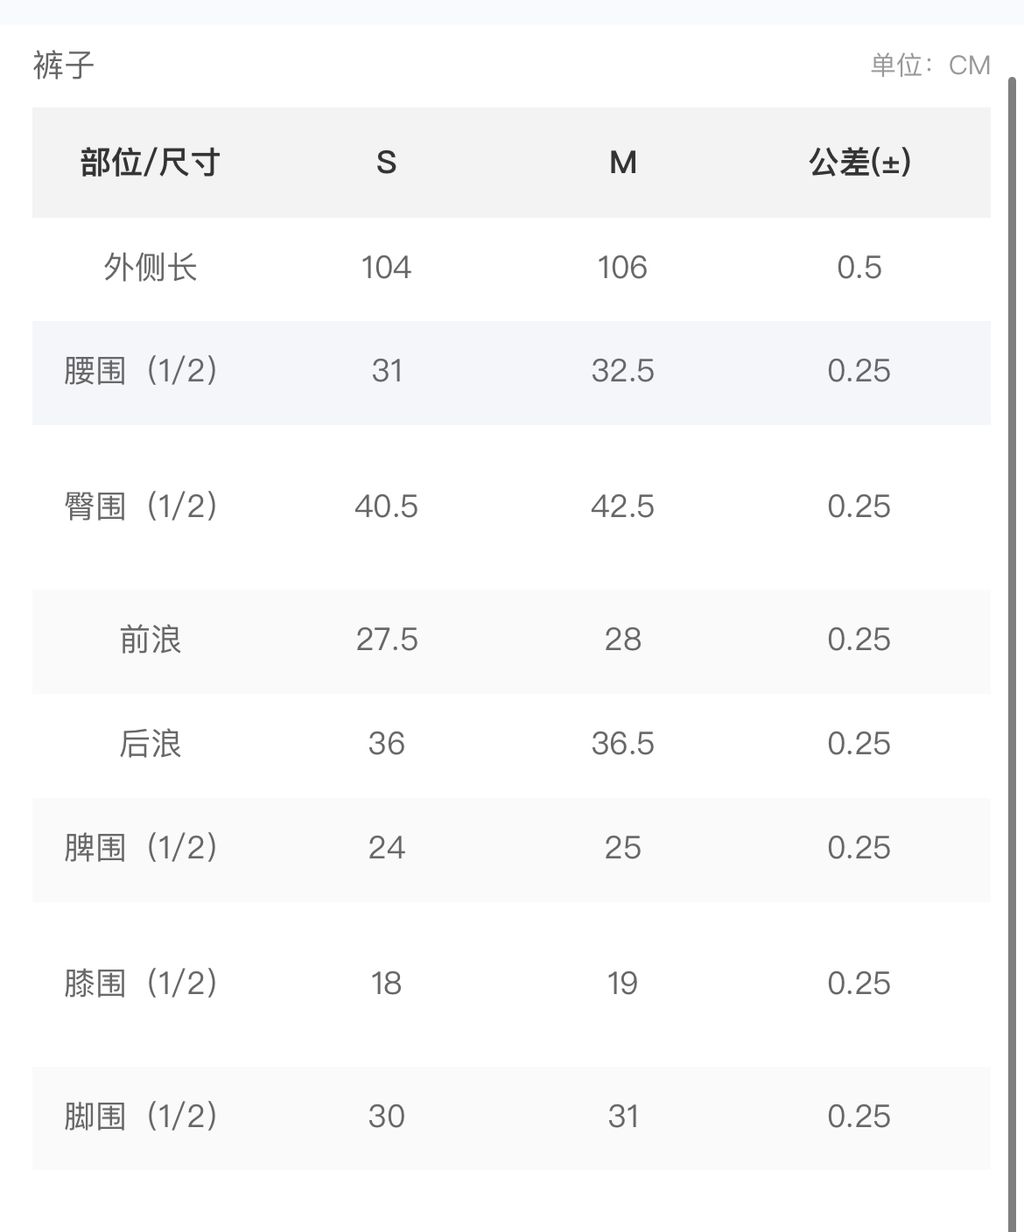Click the S value 104 for 外侧长

[x=386, y=267]
